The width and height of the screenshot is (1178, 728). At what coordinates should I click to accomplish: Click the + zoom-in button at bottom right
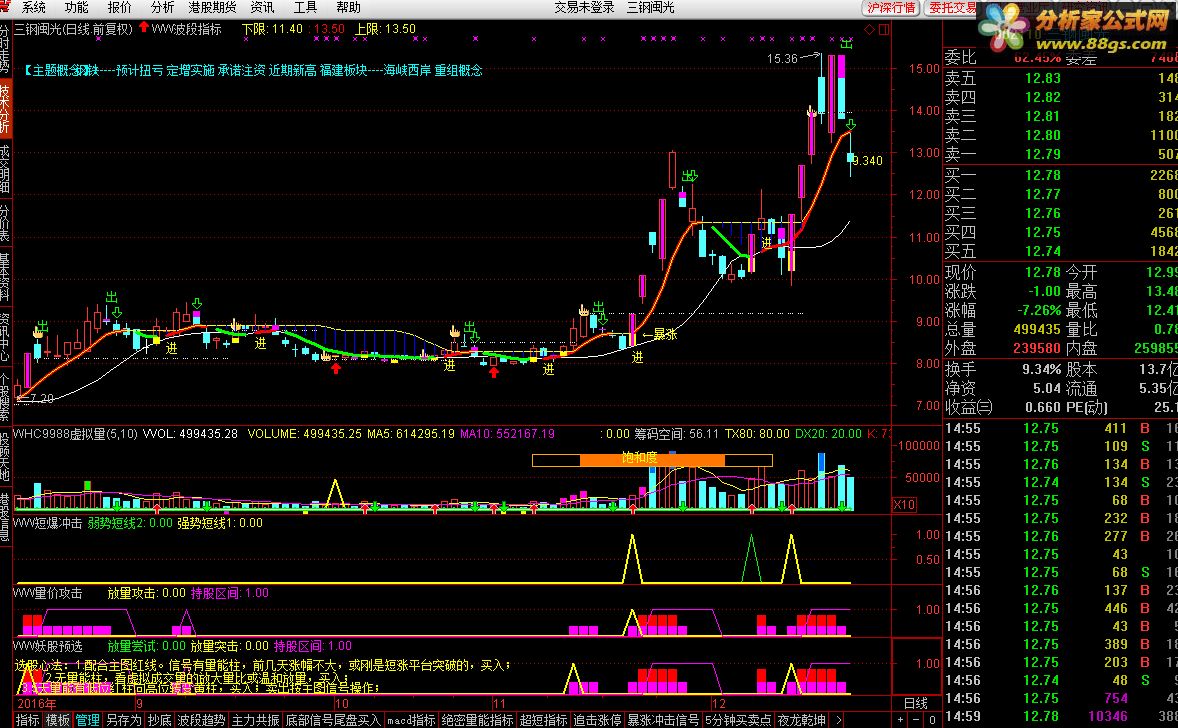point(899,720)
